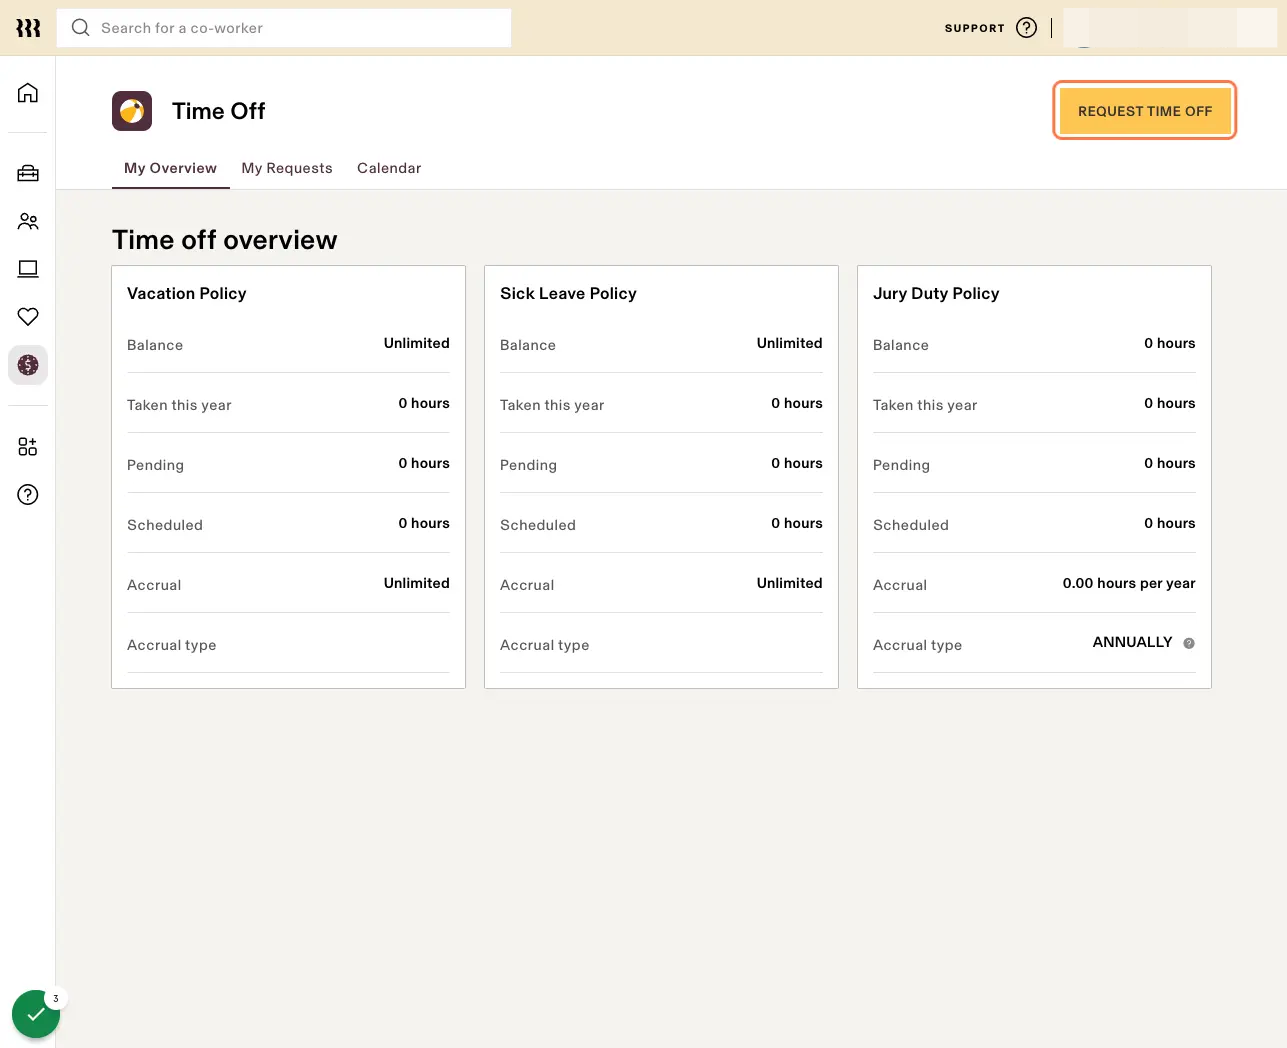Click Scheduled label in Sick Leave Policy card
This screenshot has height=1048, width=1287.
[538, 525]
